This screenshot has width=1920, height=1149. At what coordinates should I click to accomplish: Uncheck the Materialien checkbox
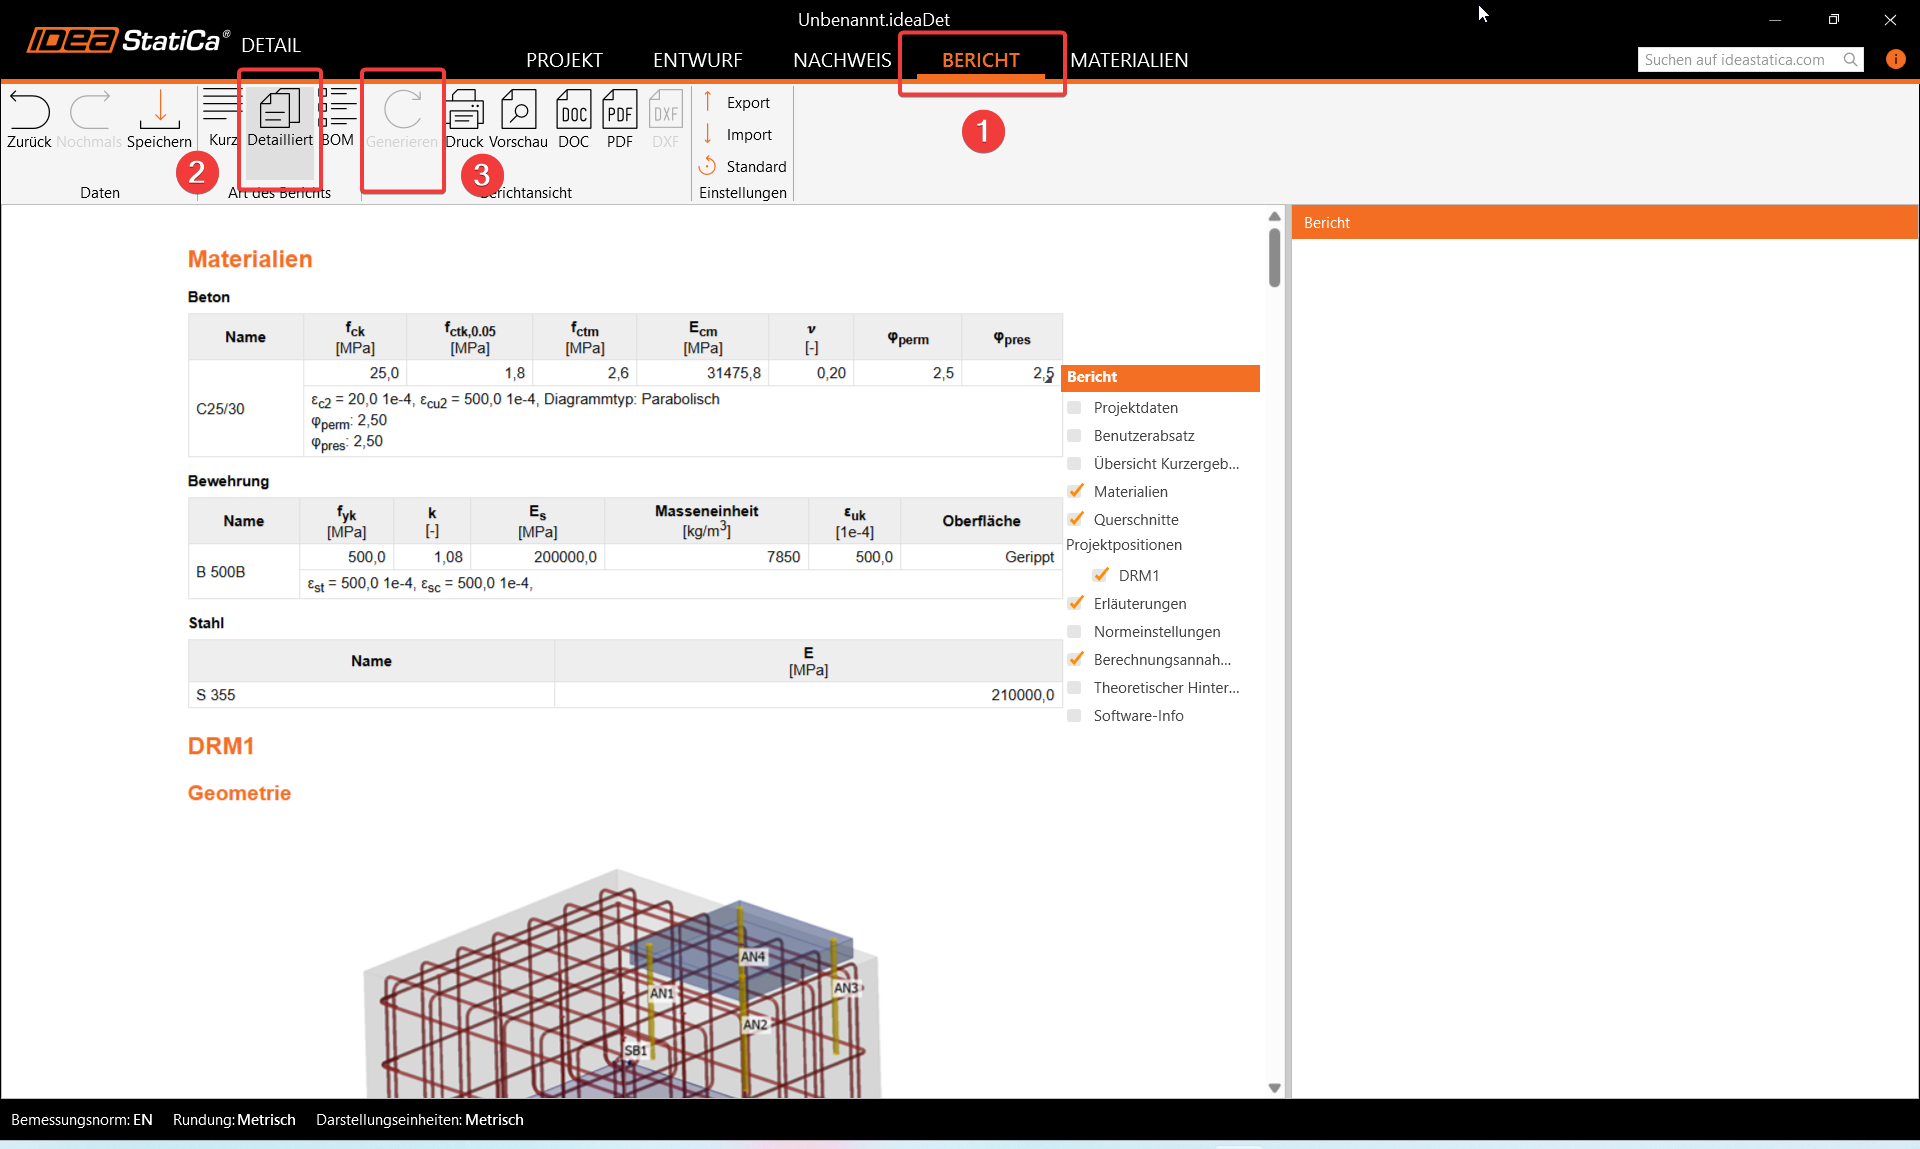point(1075,492)
